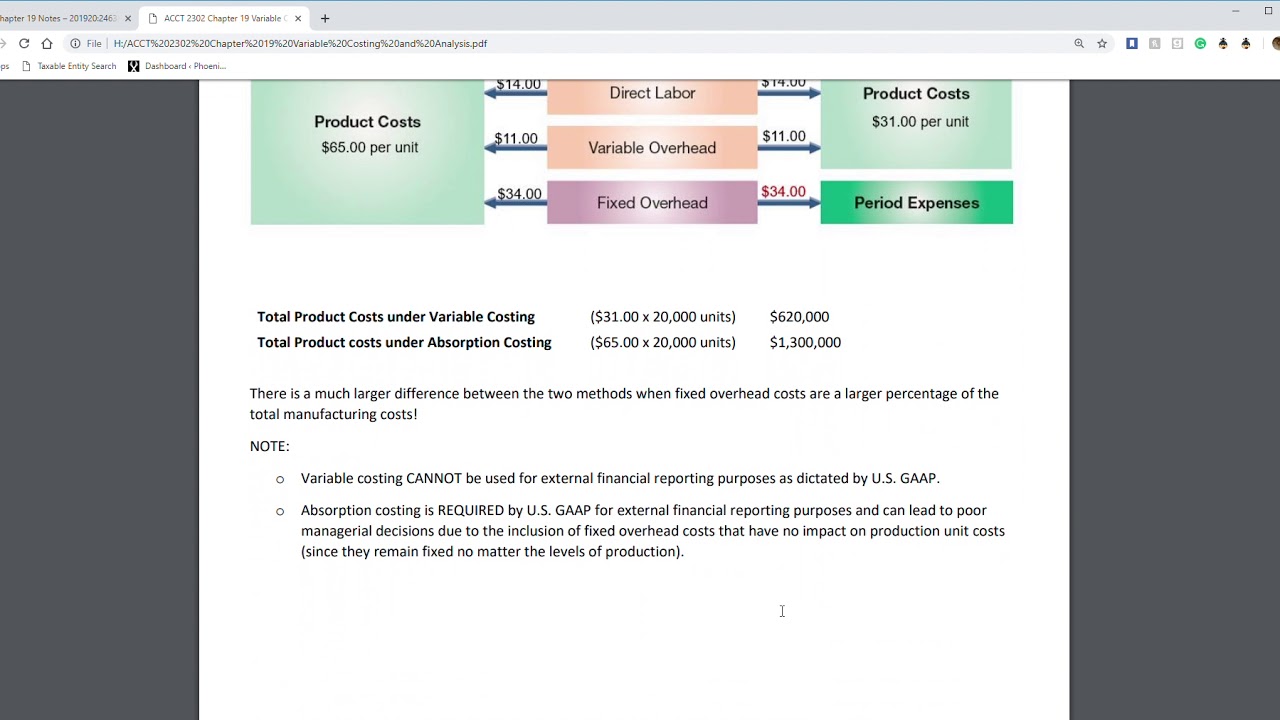Viewport: 1280px width, 720px height.
Task: Select the ACCT 2302 Chapter 19 Variable tab
Action: pyautogui.click(x=224, y=18)
